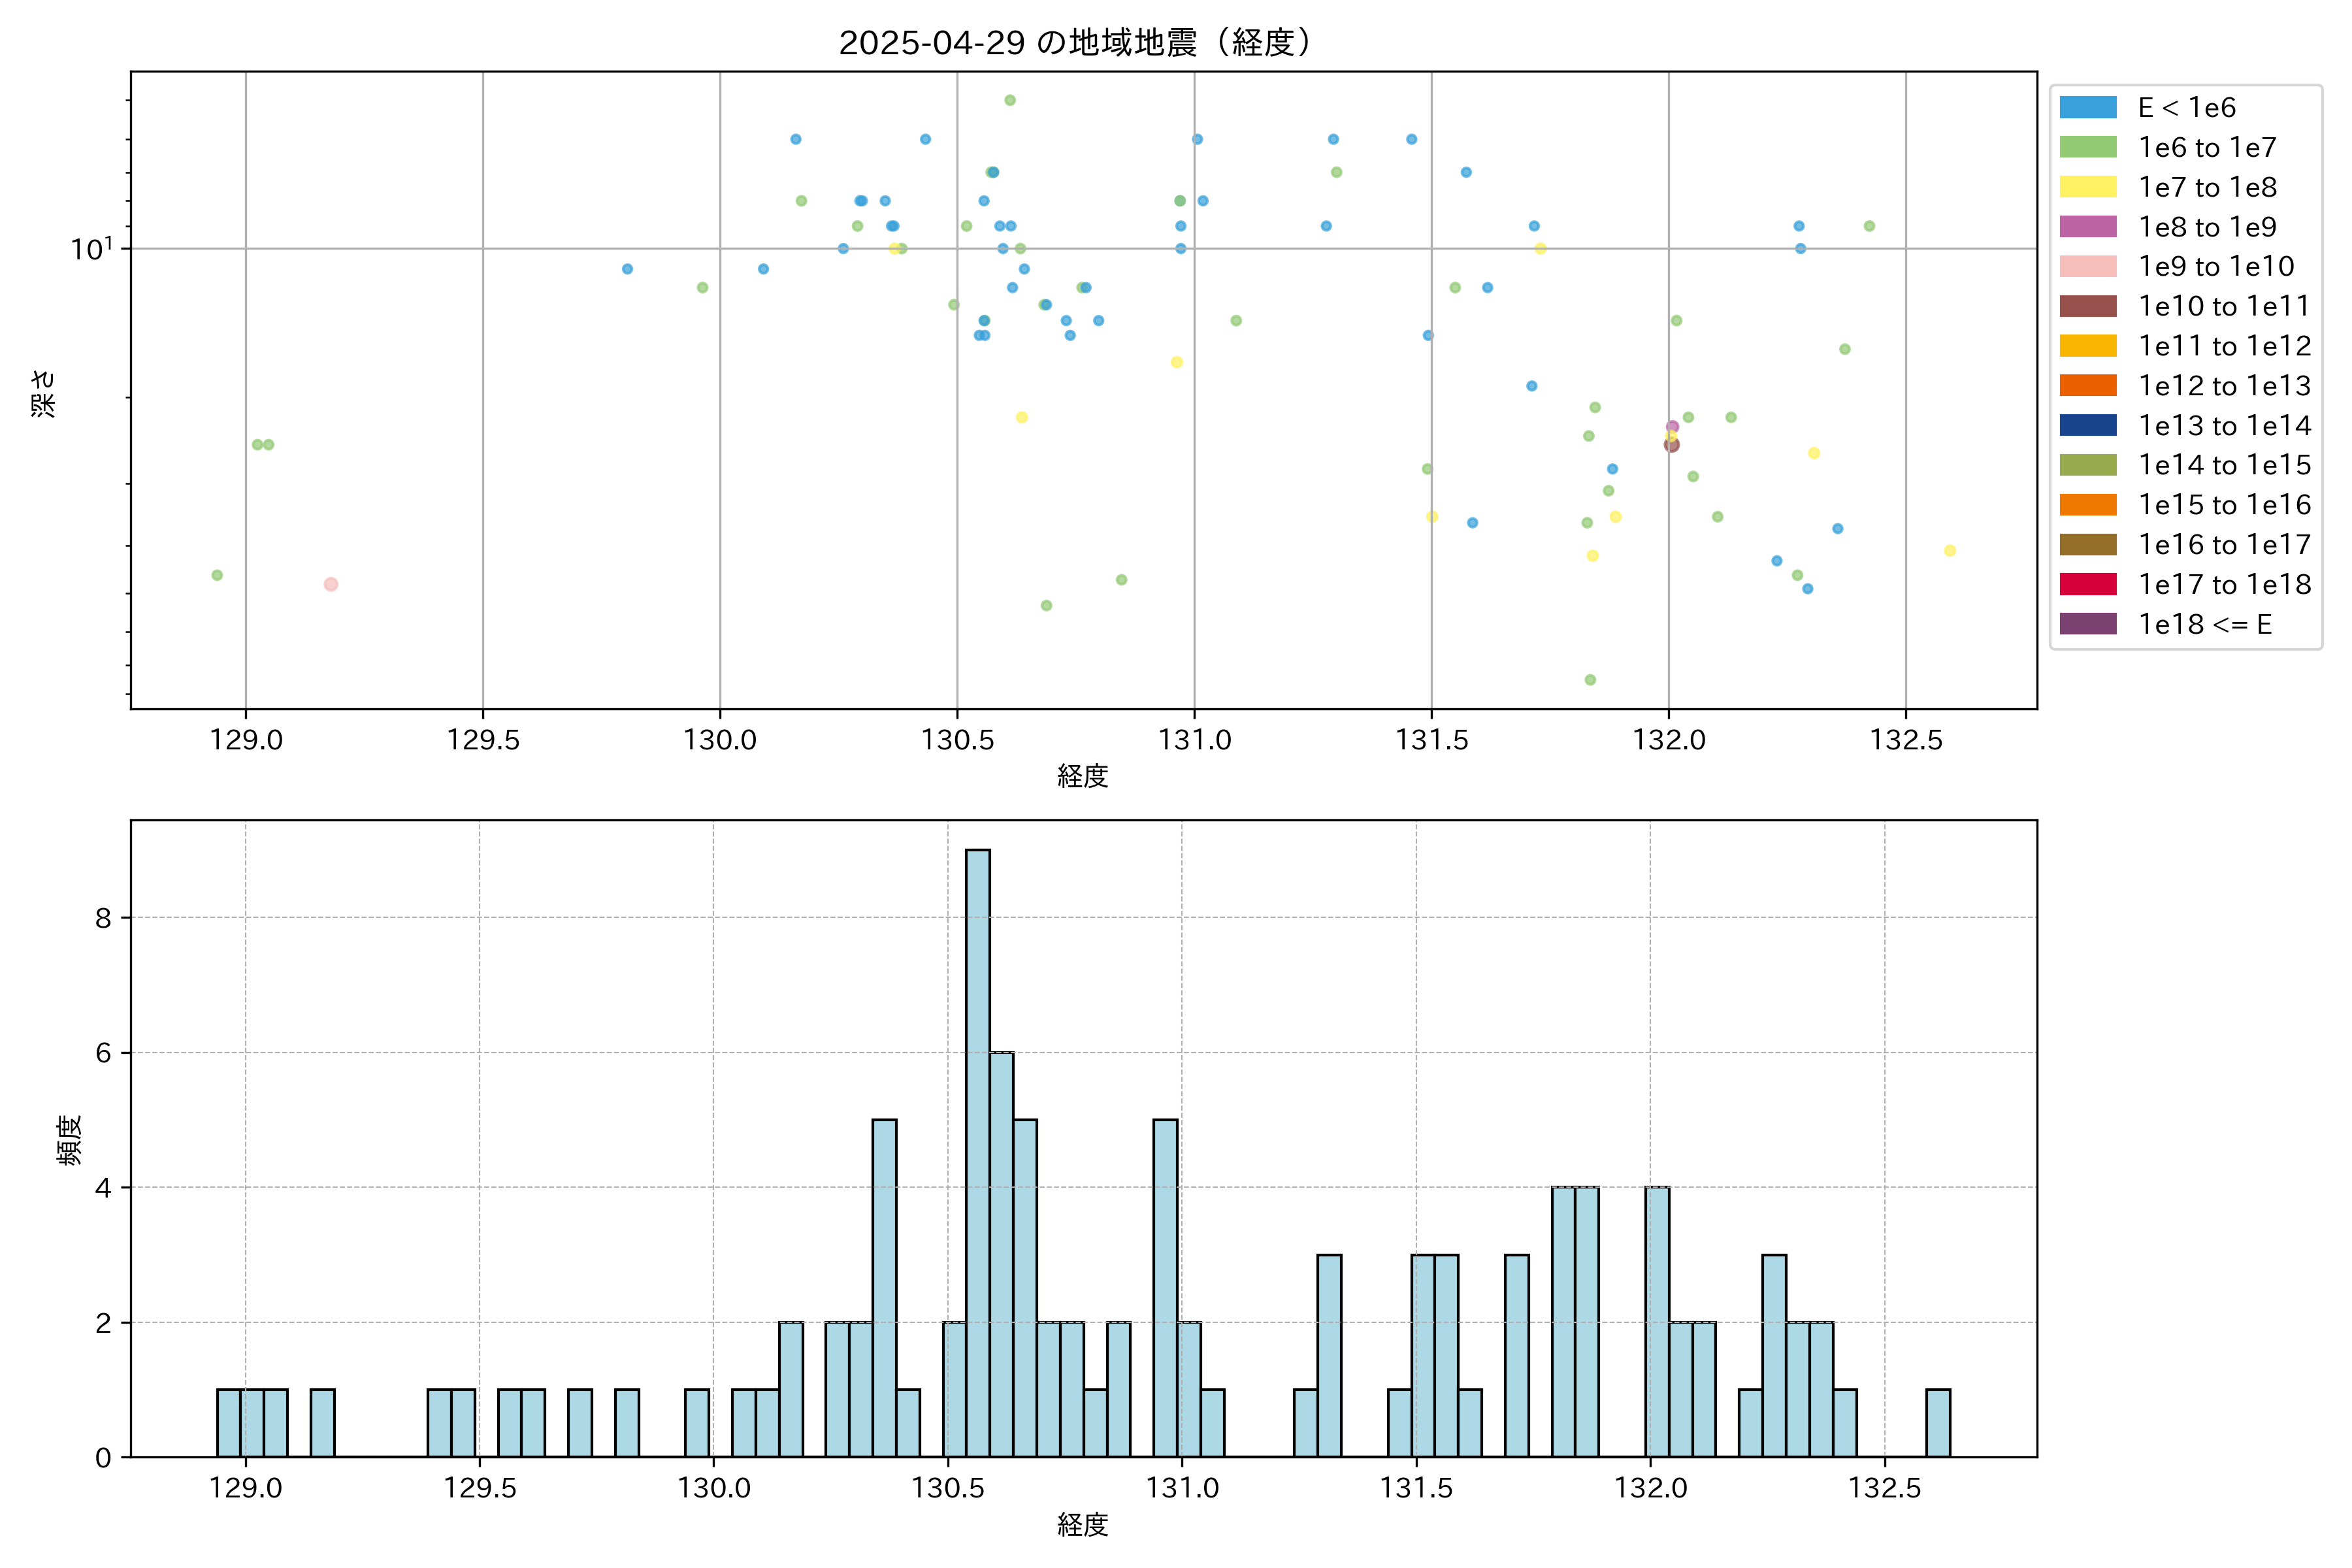Click the 頻度 y-axis label on histogram
Image resolution: width=2352 pixels, height=1568 pixels.
[69, 1140]
